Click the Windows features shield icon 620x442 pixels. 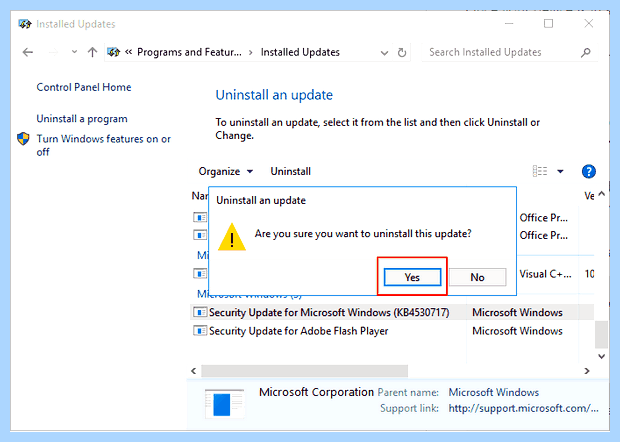click(x=23, y=139)
